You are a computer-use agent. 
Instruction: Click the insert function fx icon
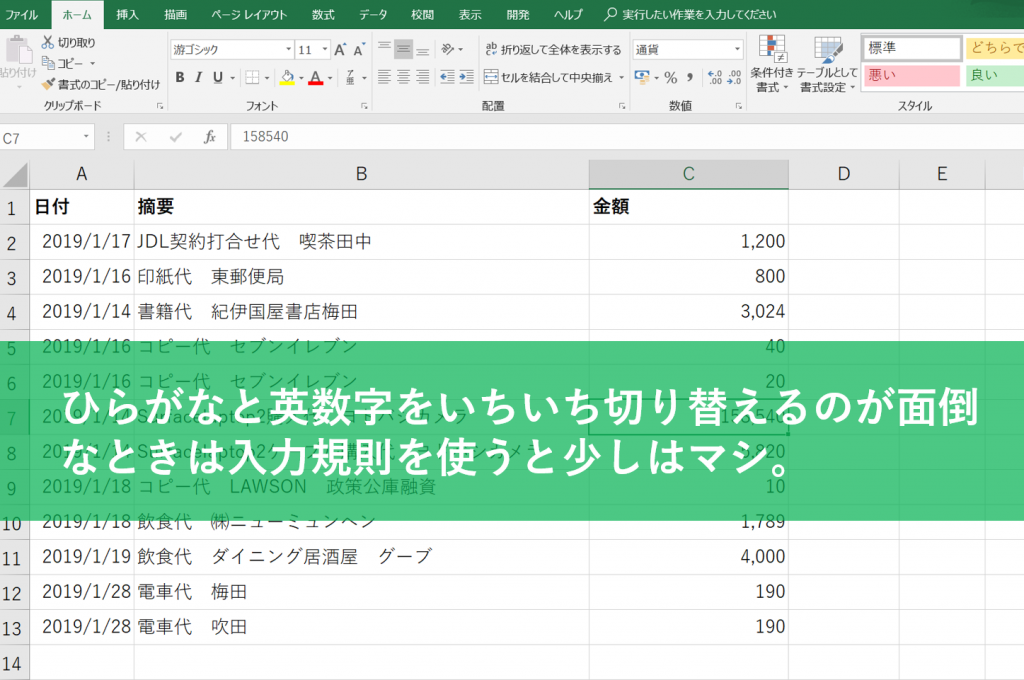[x=209, y=137]
